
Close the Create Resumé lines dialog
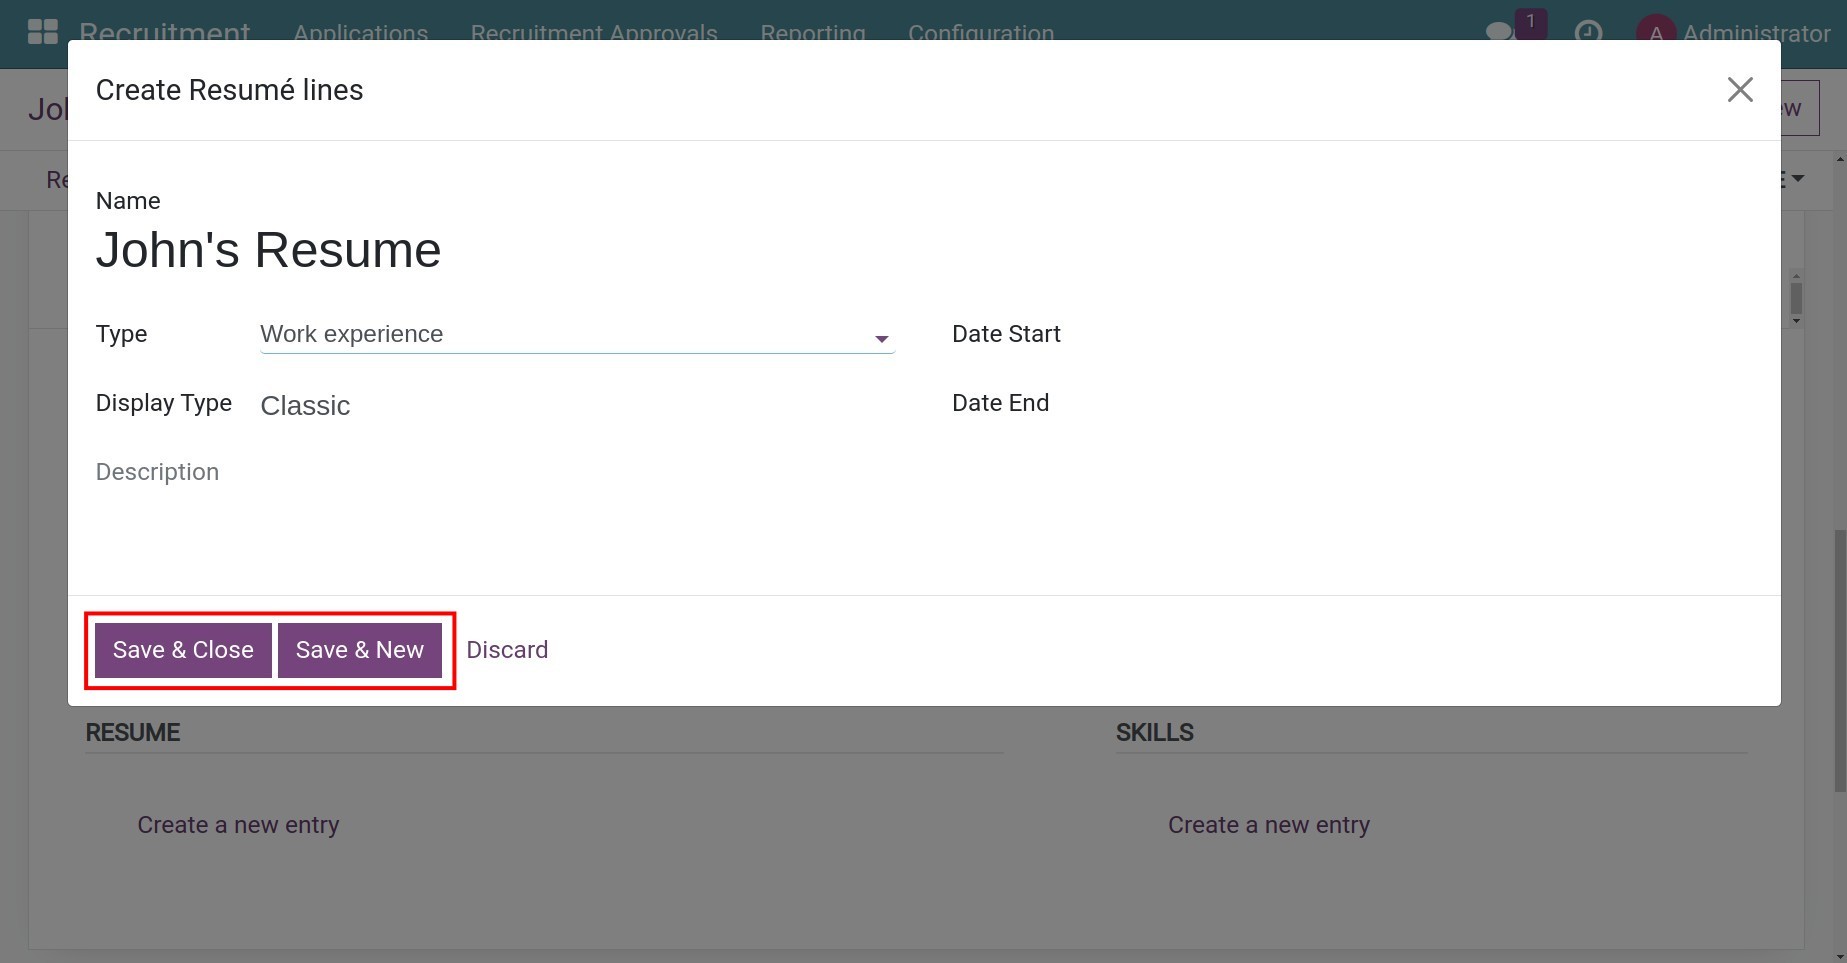[x=1740, y=90]
